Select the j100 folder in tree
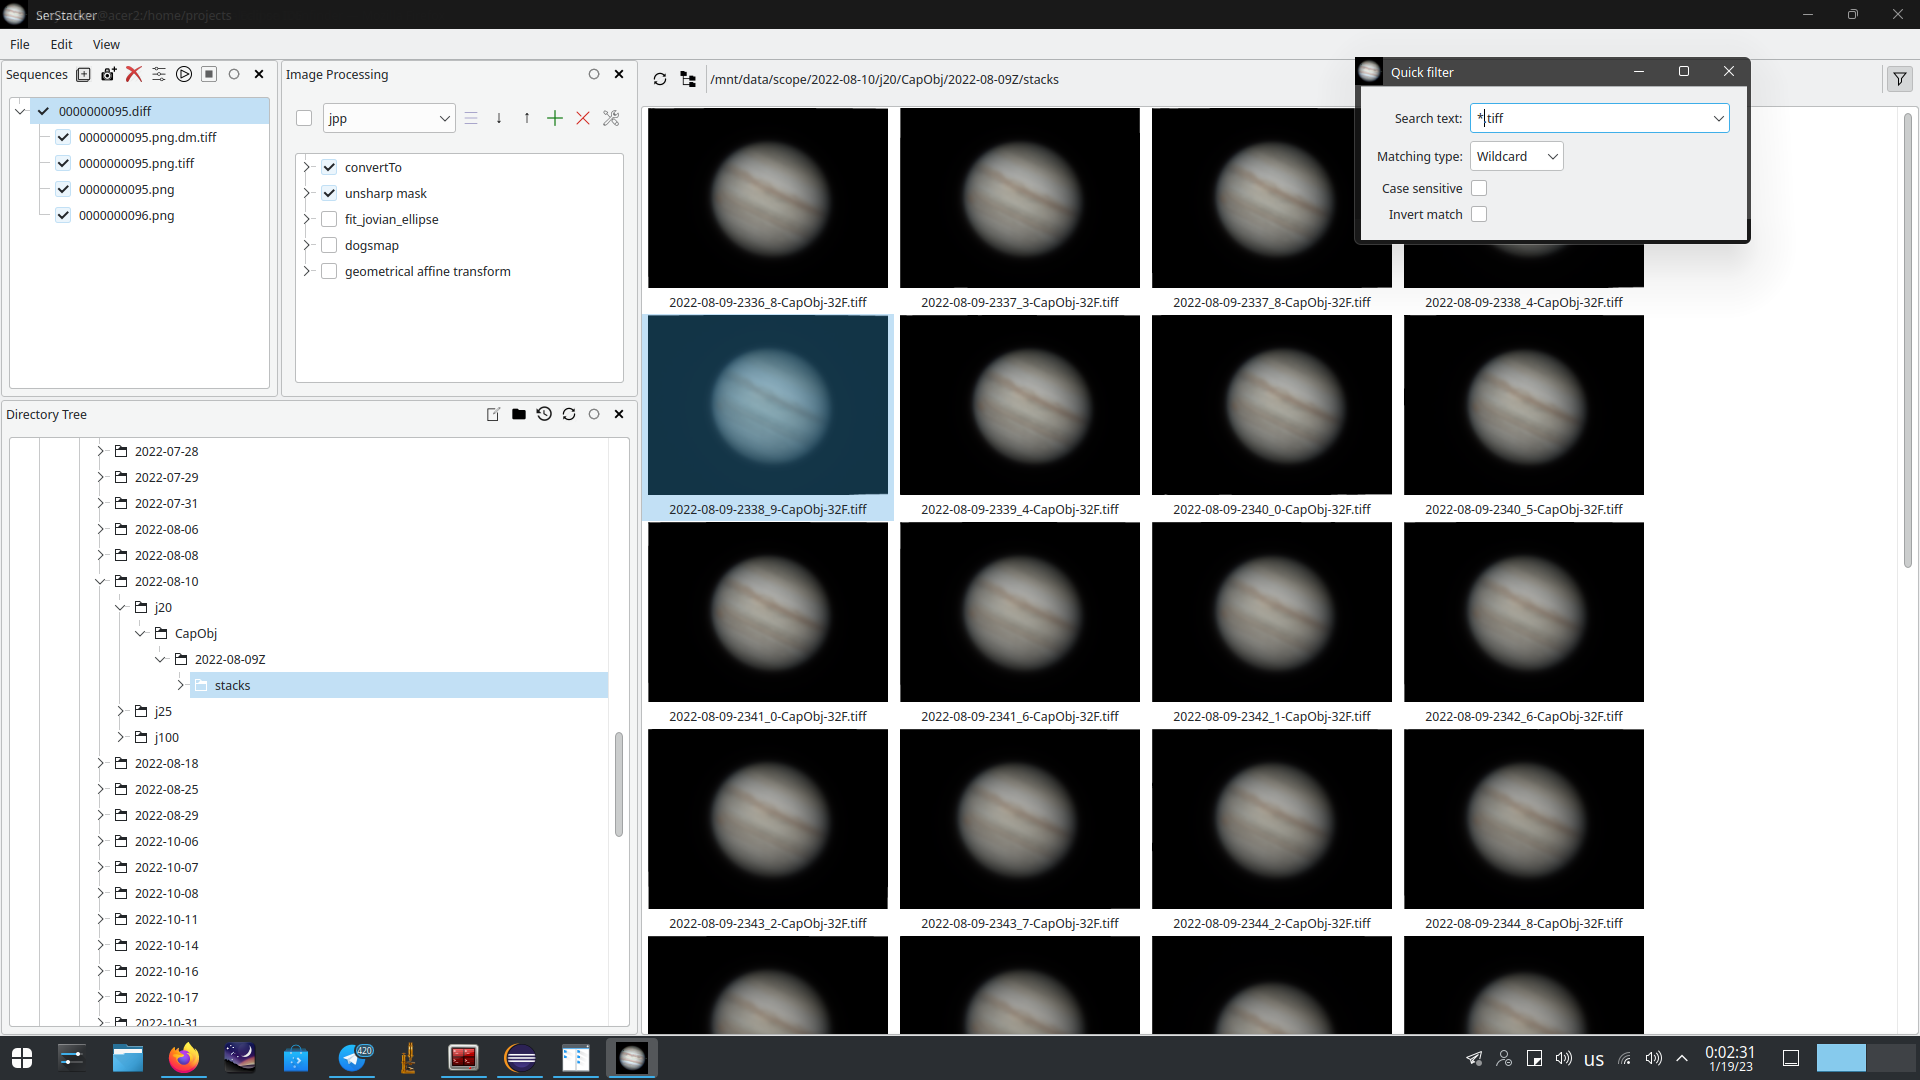Viewport: 1920px width, 1080px height. 167,737
